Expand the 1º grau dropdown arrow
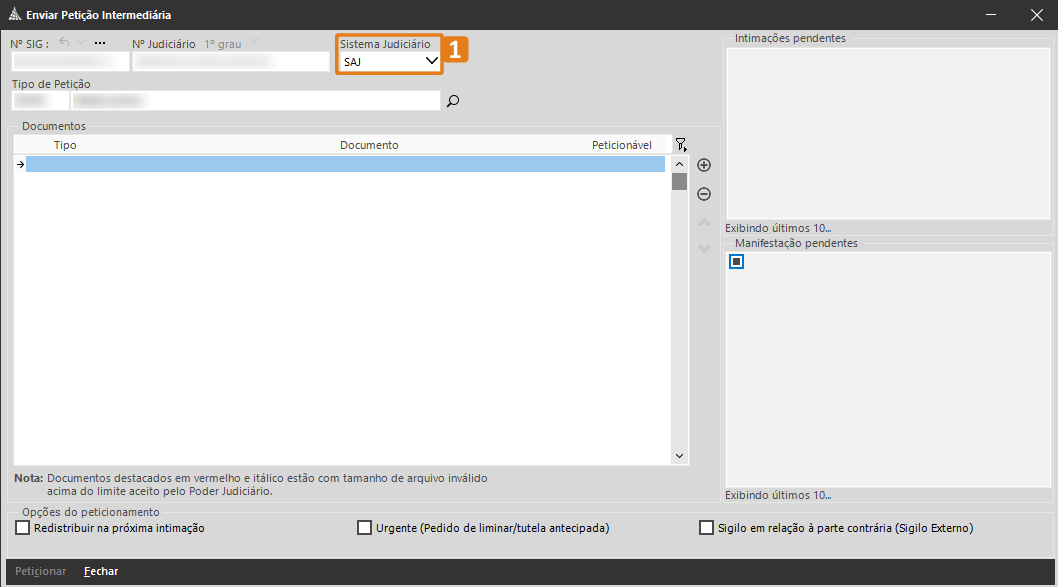Viewport: 1058px width, 587px height. pyautogui.click(x=254, y=42)
